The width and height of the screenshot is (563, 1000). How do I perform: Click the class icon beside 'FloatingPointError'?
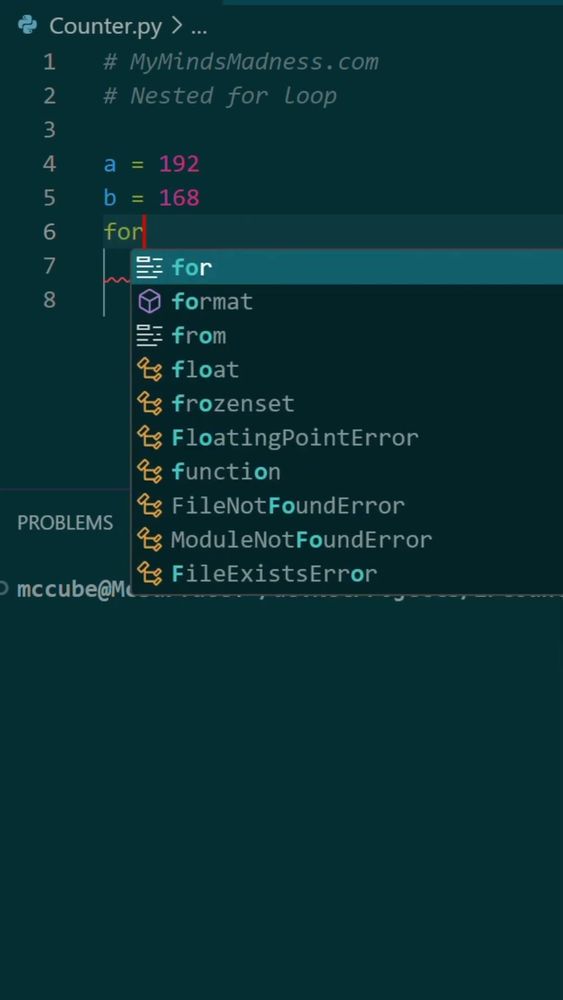[150, 438]
